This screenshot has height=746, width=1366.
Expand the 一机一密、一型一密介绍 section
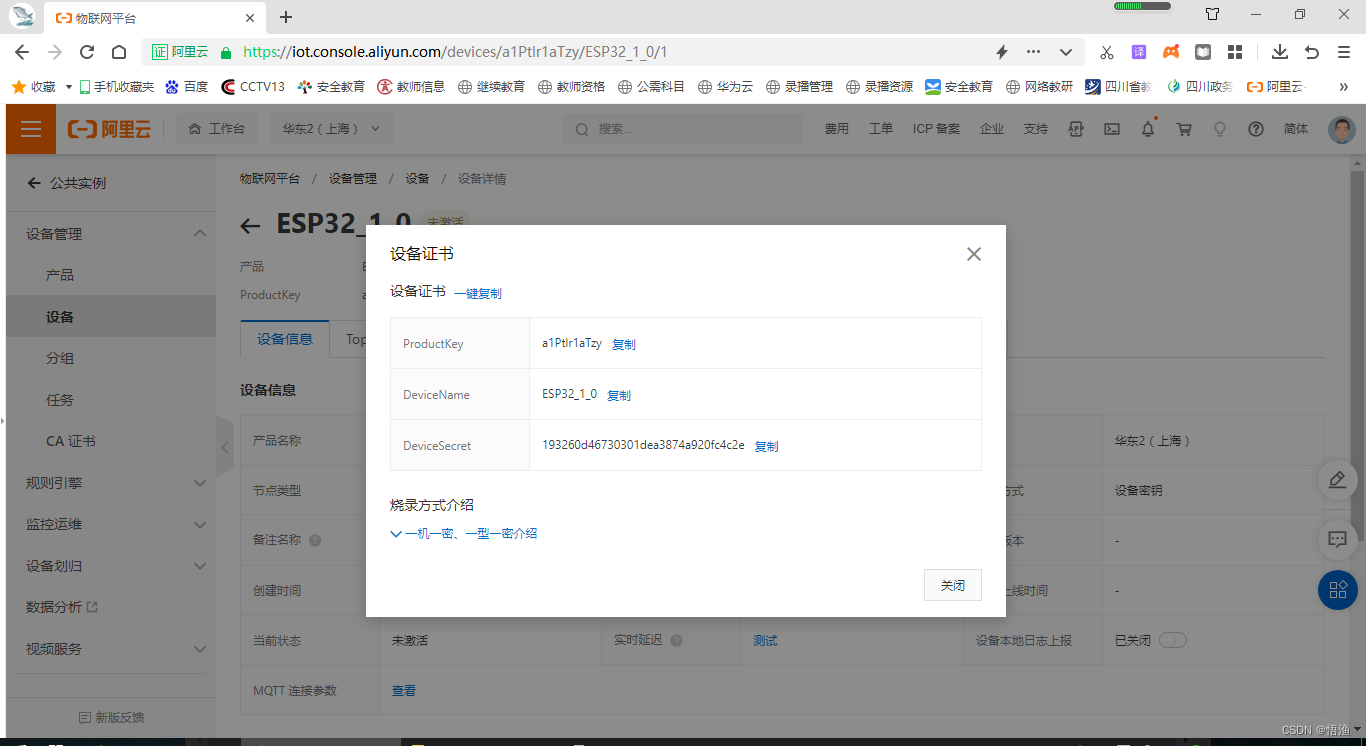pos(464,534)
